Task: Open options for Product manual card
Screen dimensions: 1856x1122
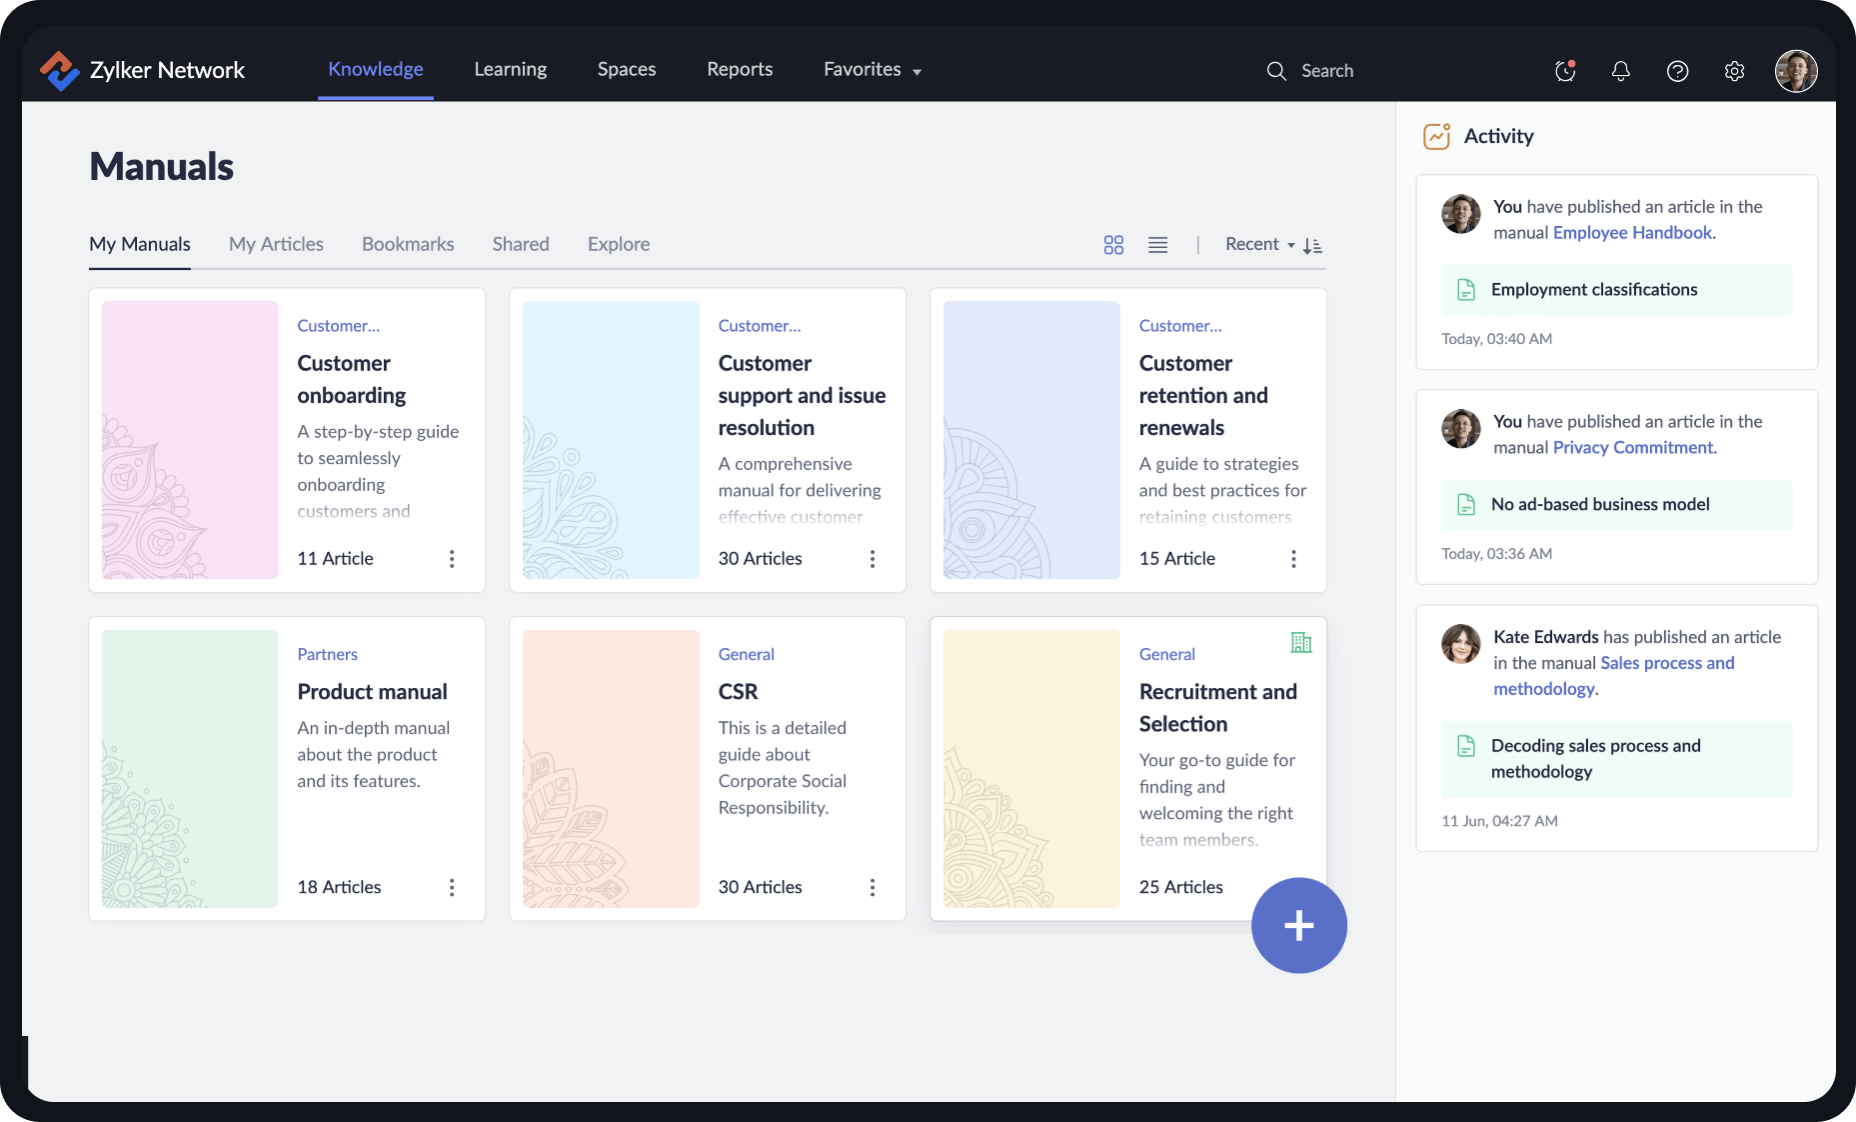Action: pyautogui.click(x=452, y=888)
